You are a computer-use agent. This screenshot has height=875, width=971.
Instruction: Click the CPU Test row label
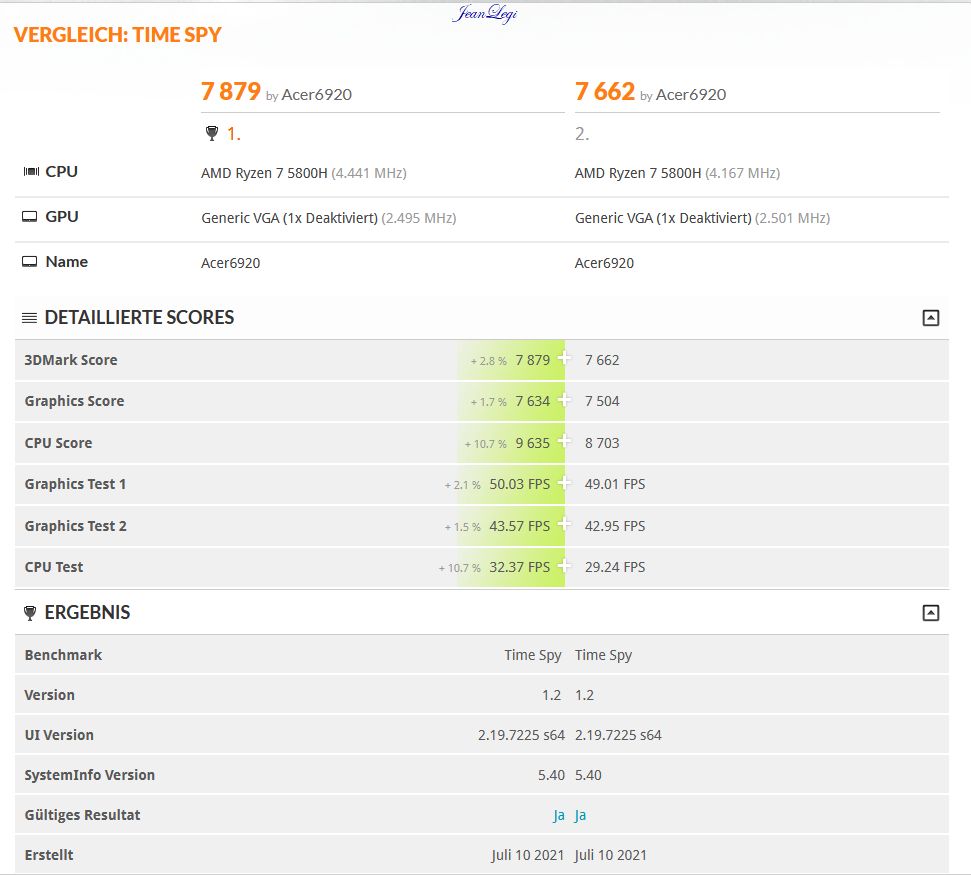click(x=54, y=567)
